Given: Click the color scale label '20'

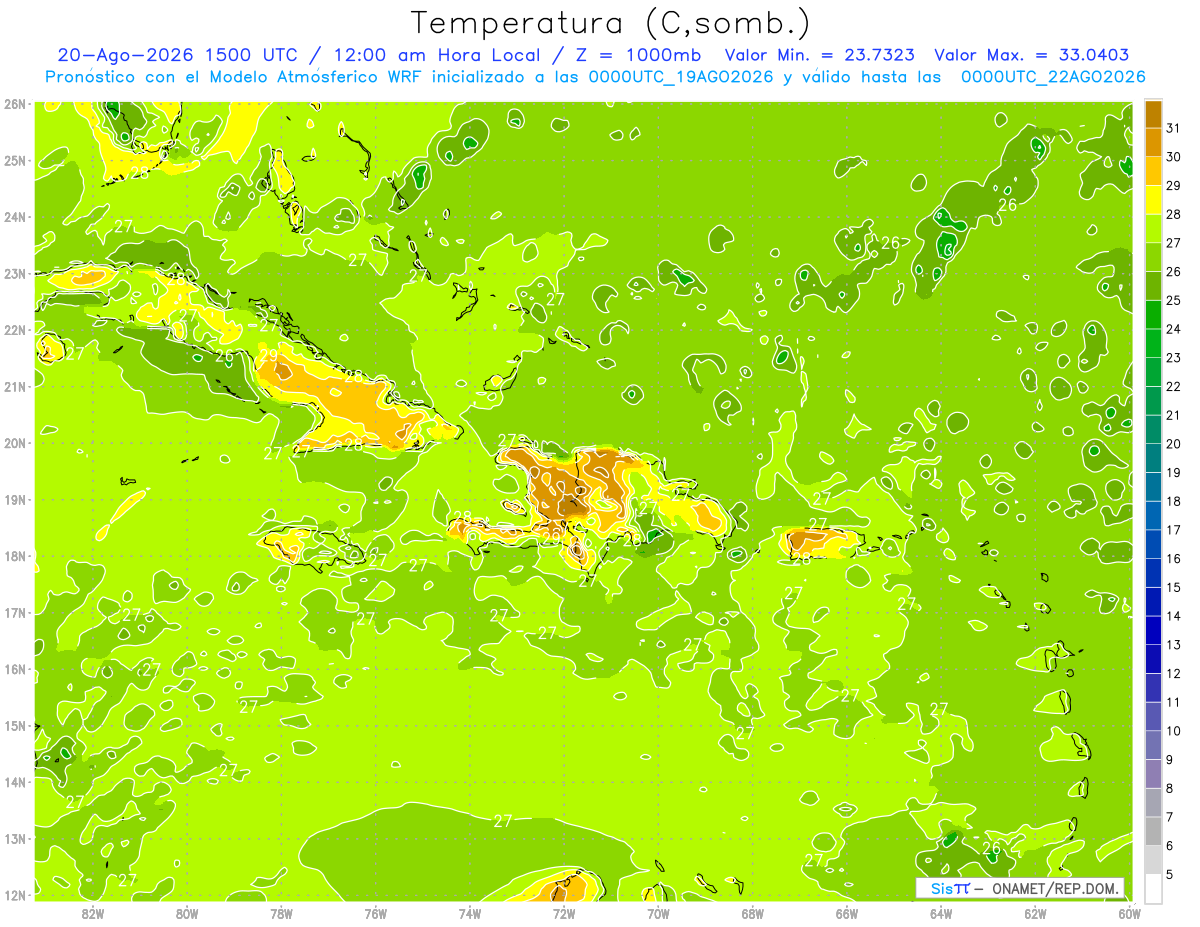Looking at the screenshot, I should coord(1174,444).
